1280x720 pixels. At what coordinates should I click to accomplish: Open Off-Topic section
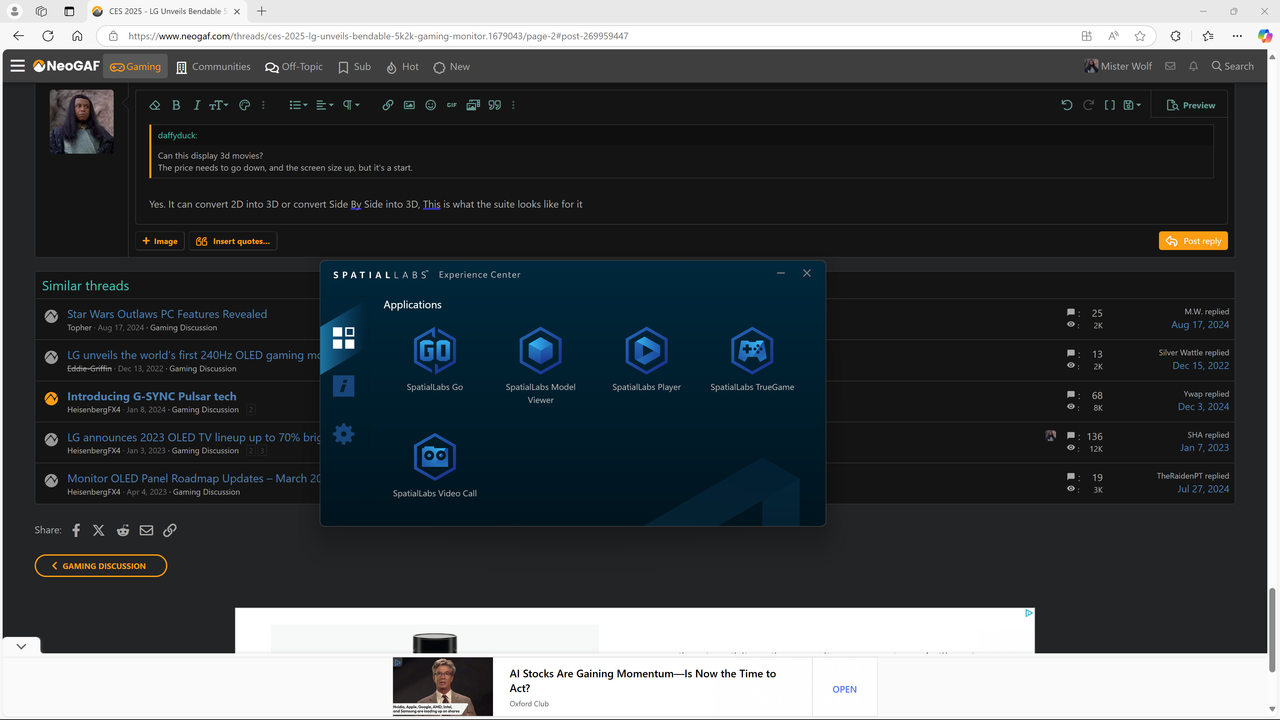click(x=294, y=67)
